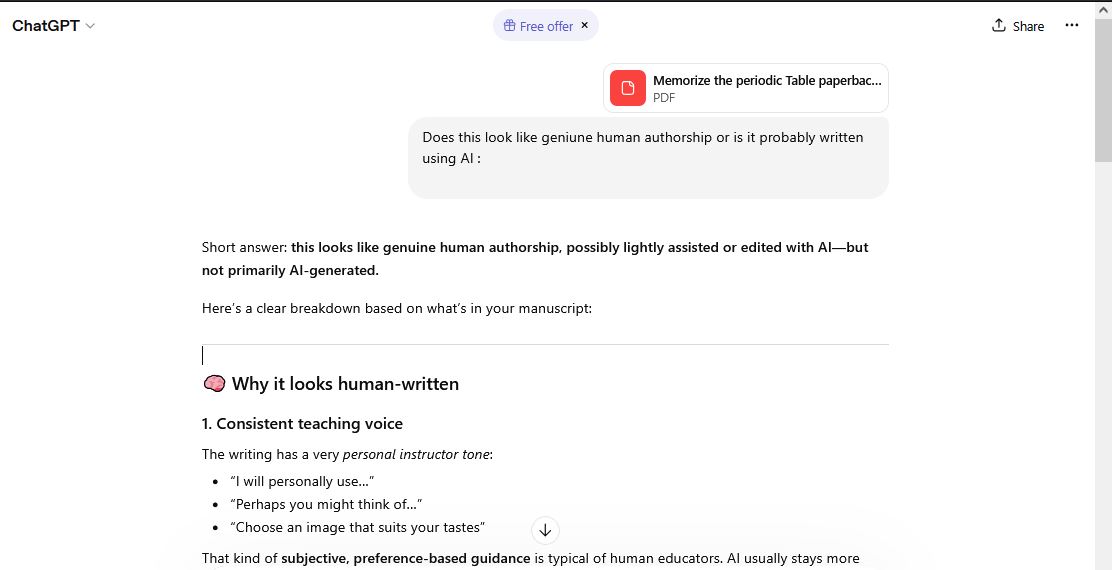1112x570 pixels.
Task: Click the italic "personal instructor tone" text
Action: point(416,455)
